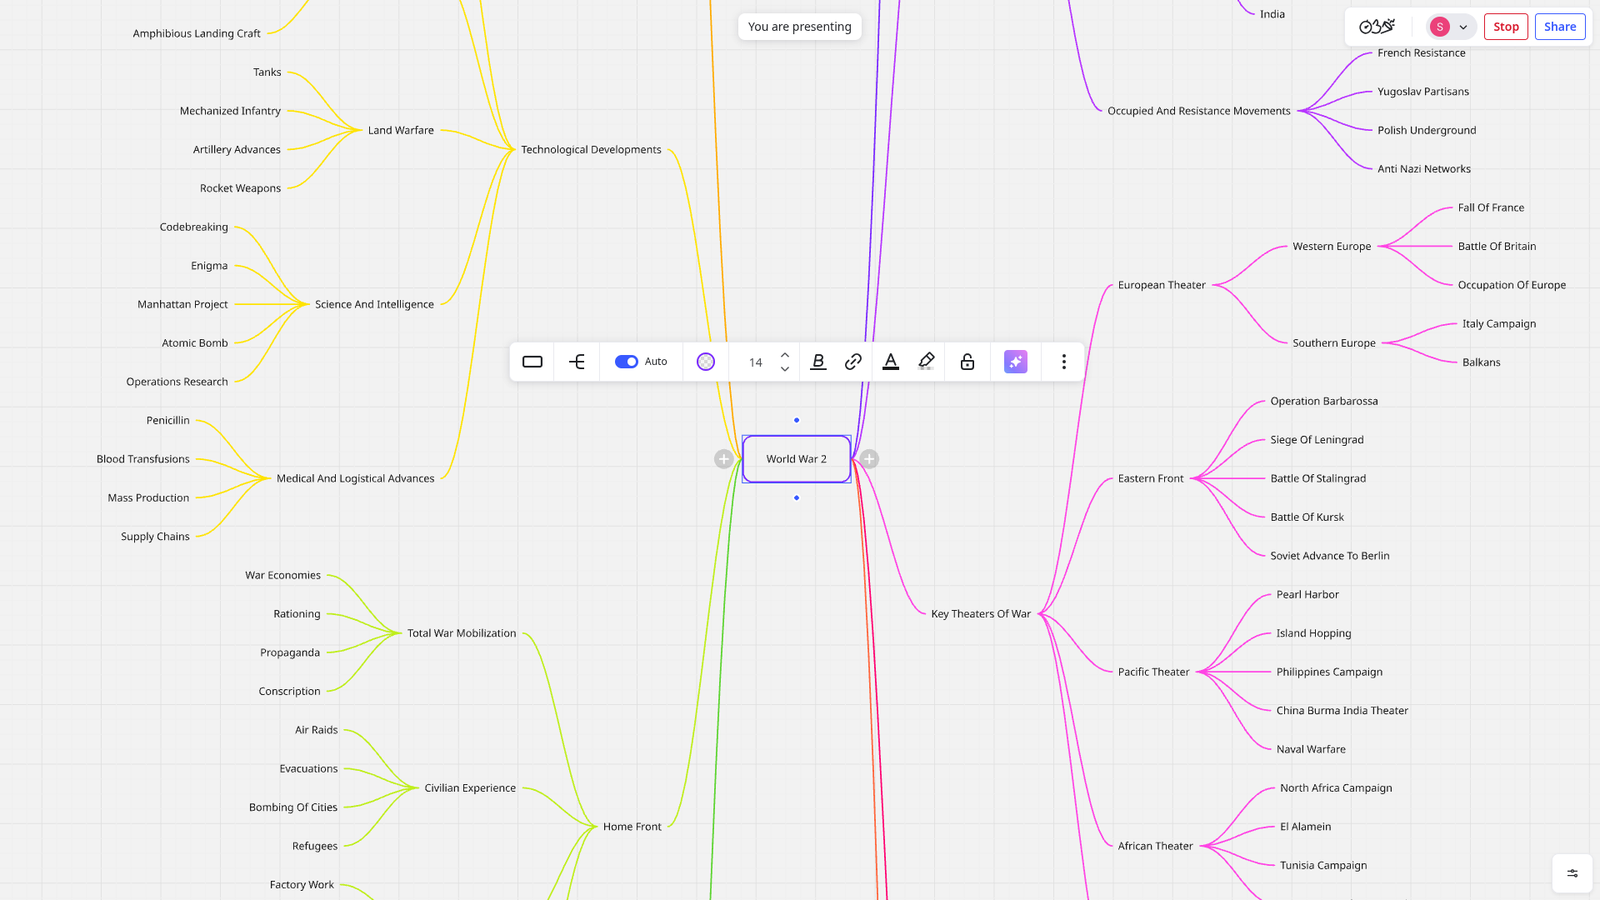Select the Penicillin node
The width and height of the screenshot is (1600, 900).
168,420
